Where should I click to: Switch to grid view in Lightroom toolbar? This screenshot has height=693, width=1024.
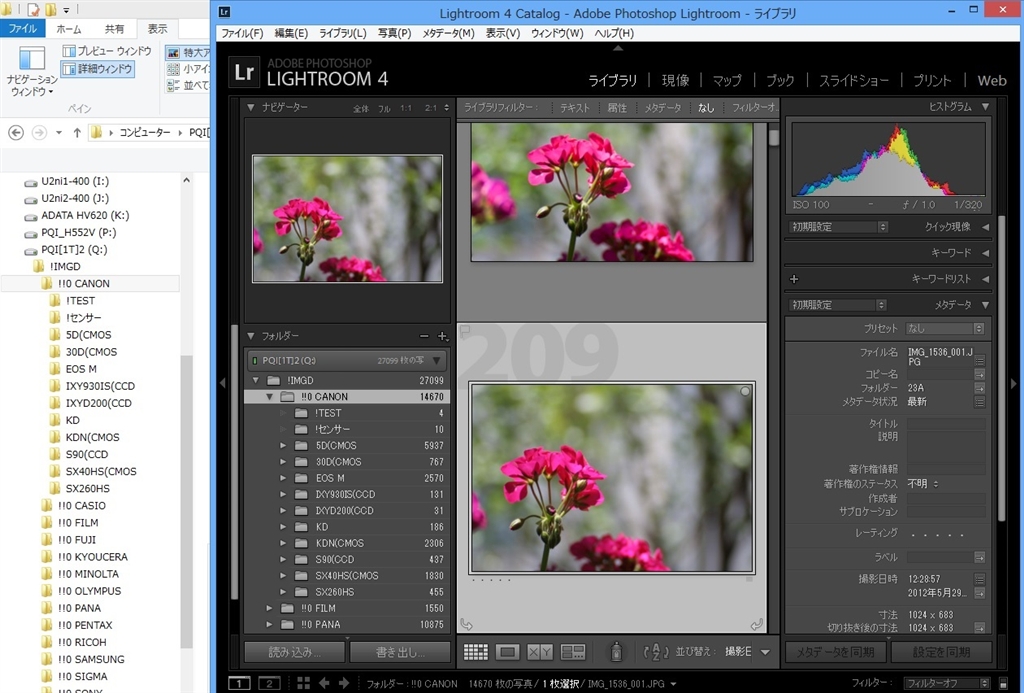[475, 651]
